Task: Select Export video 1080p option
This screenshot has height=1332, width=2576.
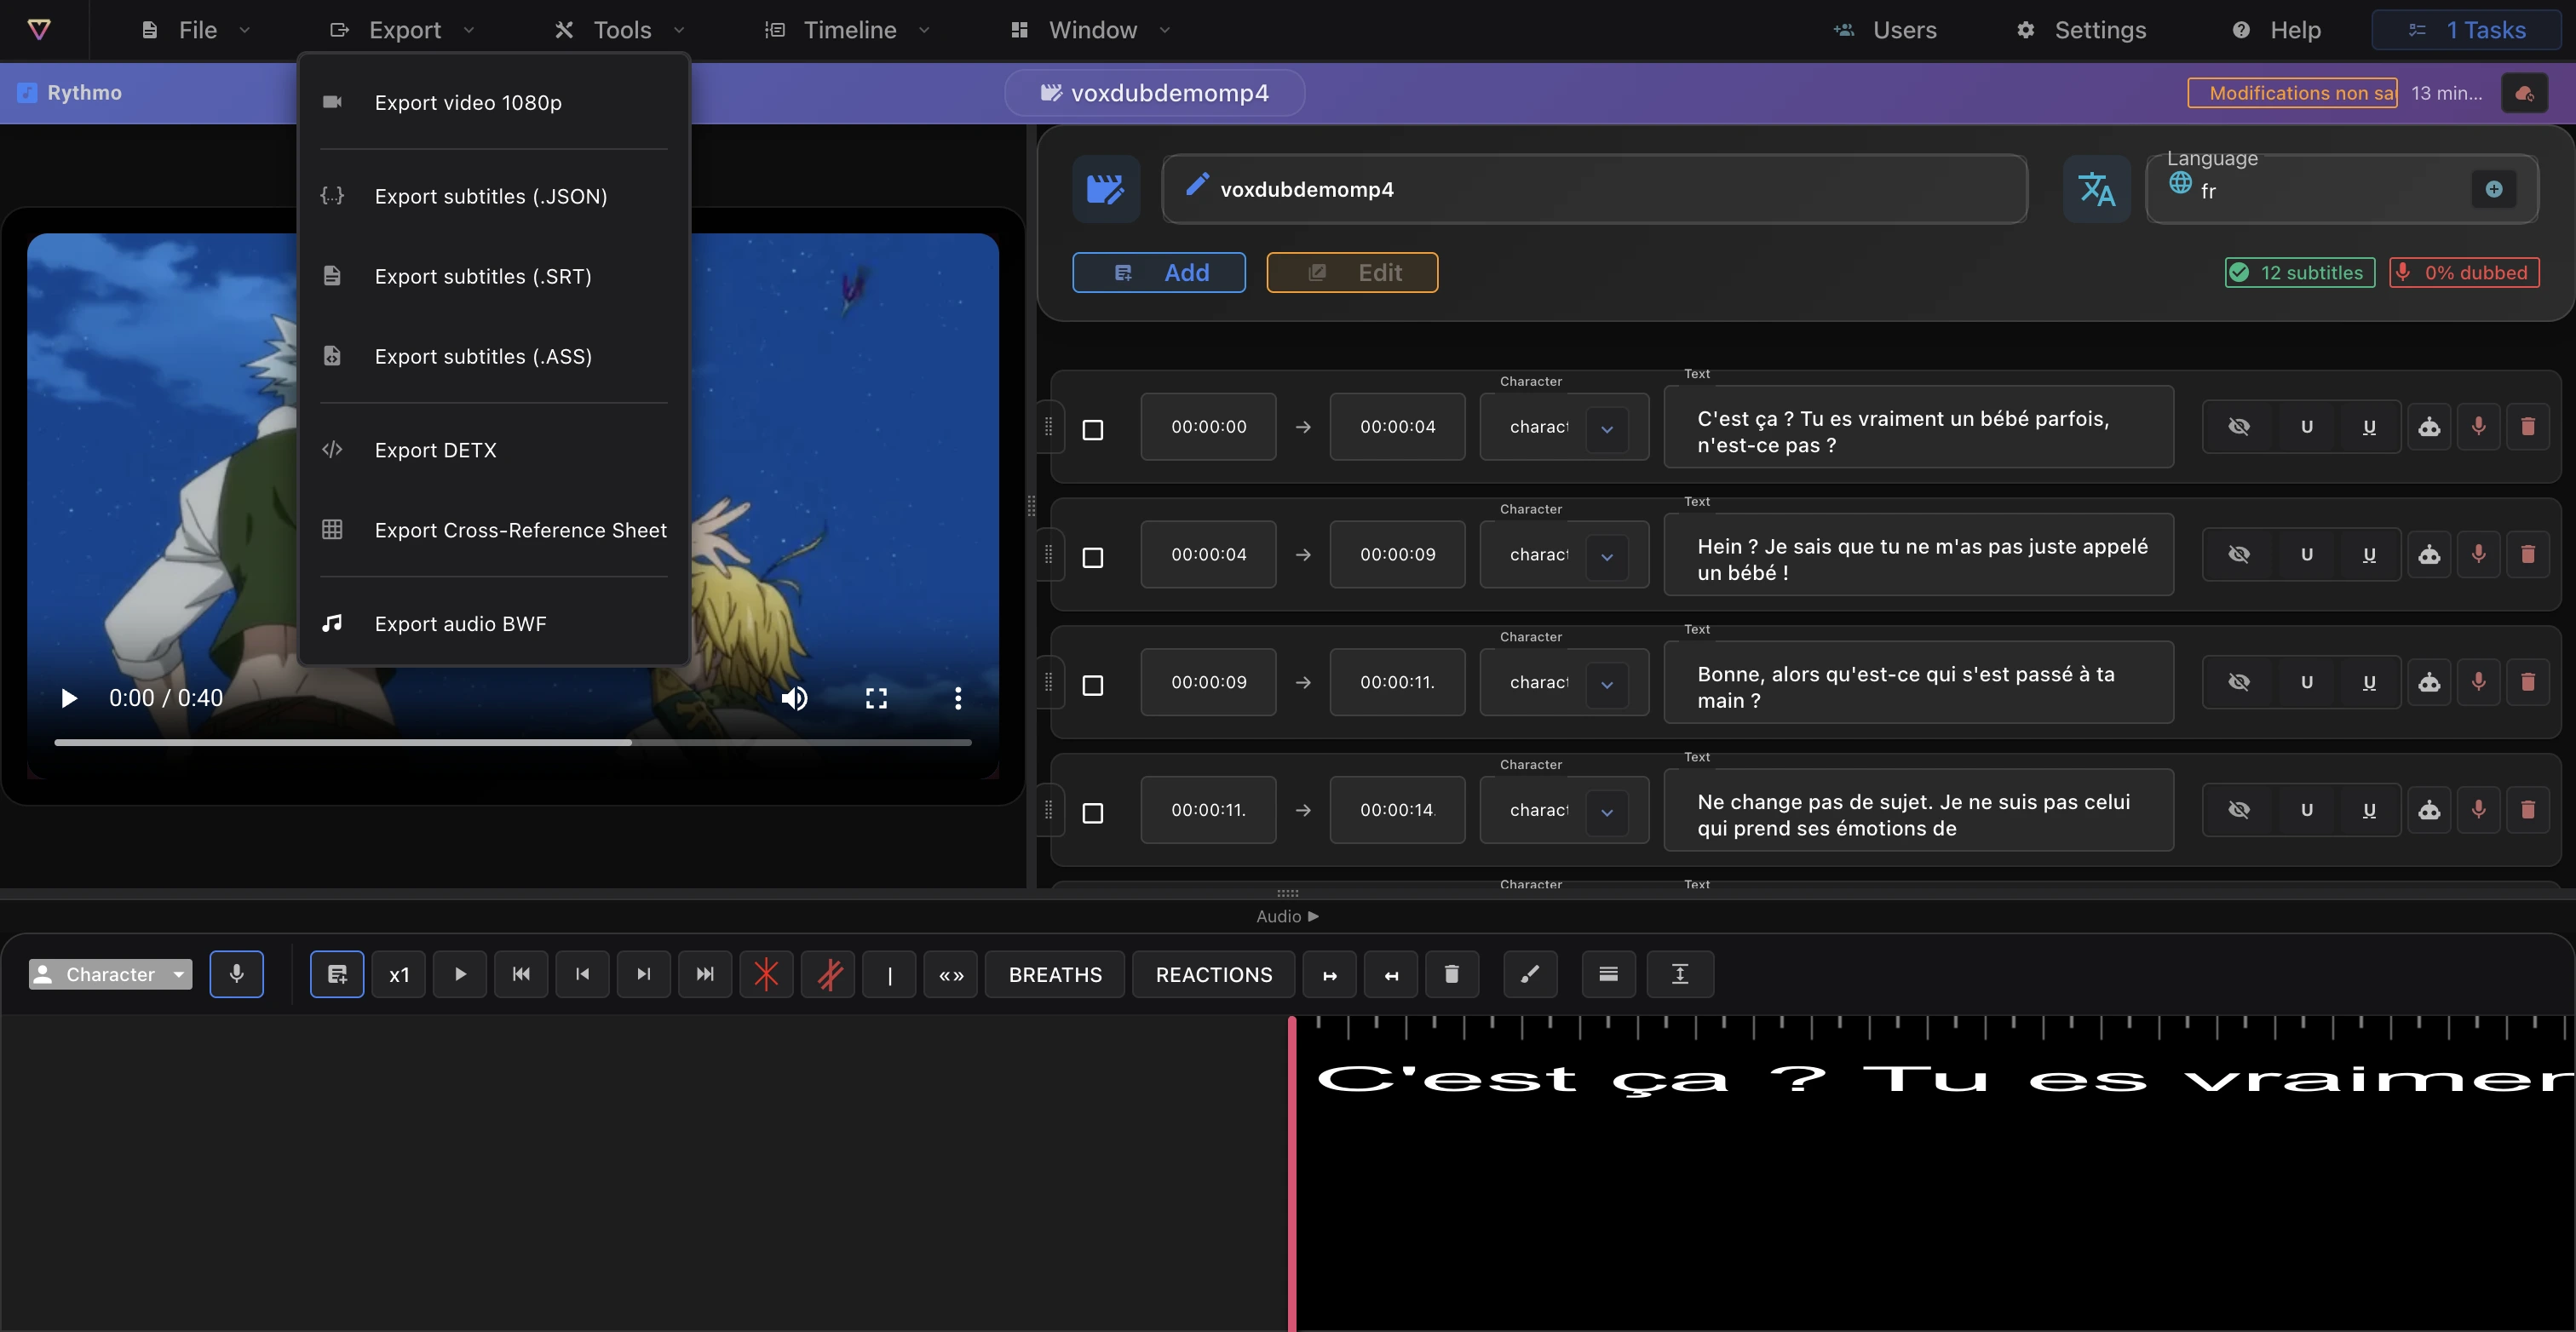Action: point(493,102)
